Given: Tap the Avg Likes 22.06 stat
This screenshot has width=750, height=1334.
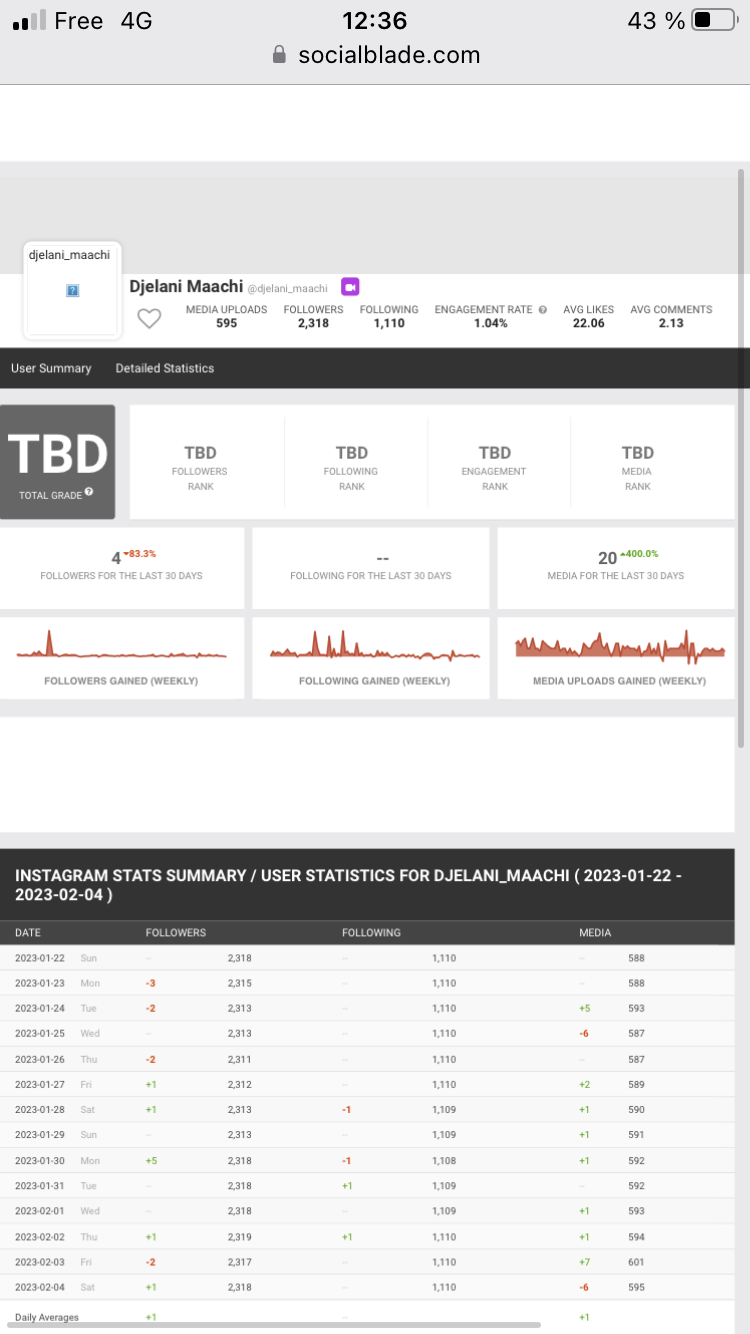Looking at the screenshot, I should pos(589,316).
